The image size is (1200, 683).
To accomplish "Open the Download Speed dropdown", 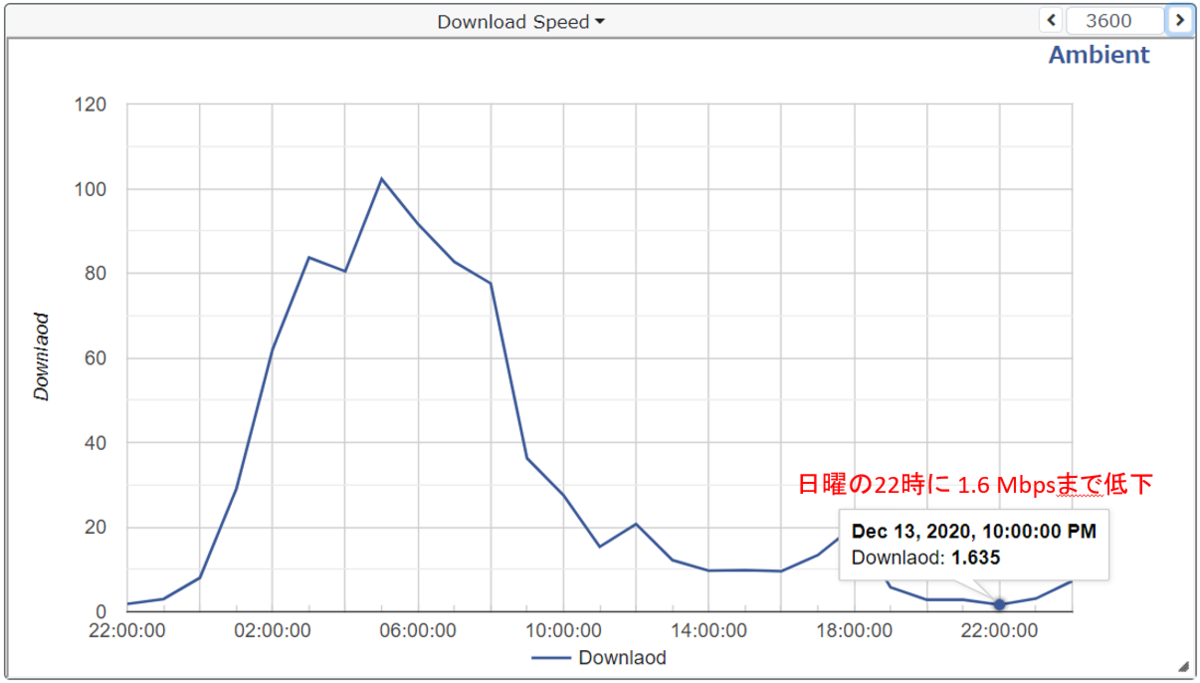I will [x=521, y=22].
